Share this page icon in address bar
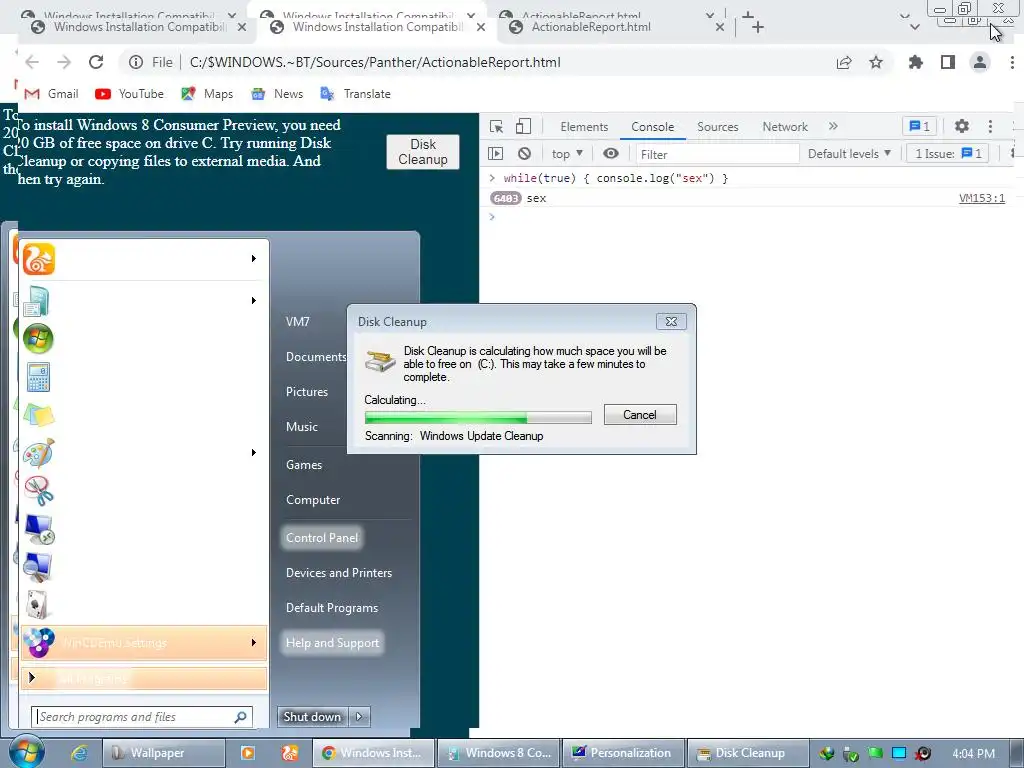This screenshot has width=1024, height=768. click(844, 62)
